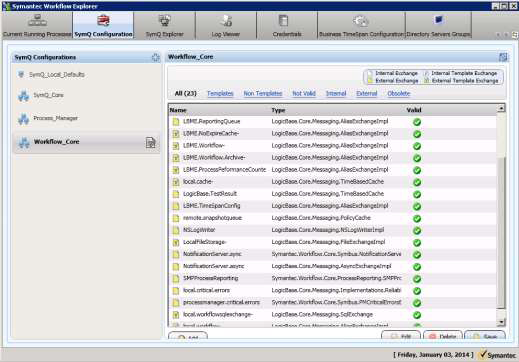
Task: Open the Credentials tab
Action: click(287, 26)
